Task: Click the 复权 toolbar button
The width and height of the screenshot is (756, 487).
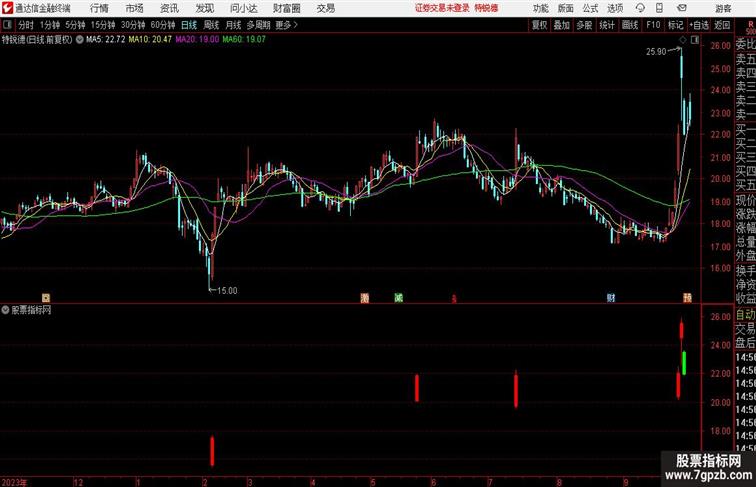Action: [x=539, y=25]
